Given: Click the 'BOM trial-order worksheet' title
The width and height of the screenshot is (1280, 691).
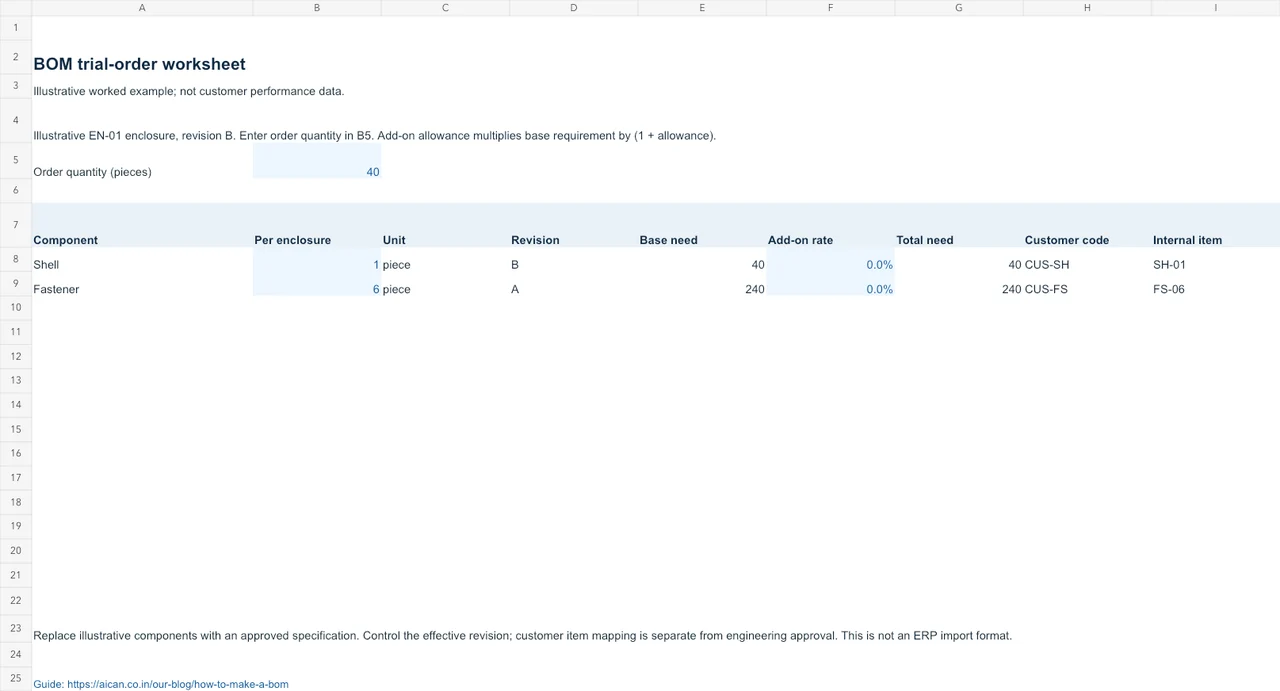Looking at the screenshot, I should (139, 64).
